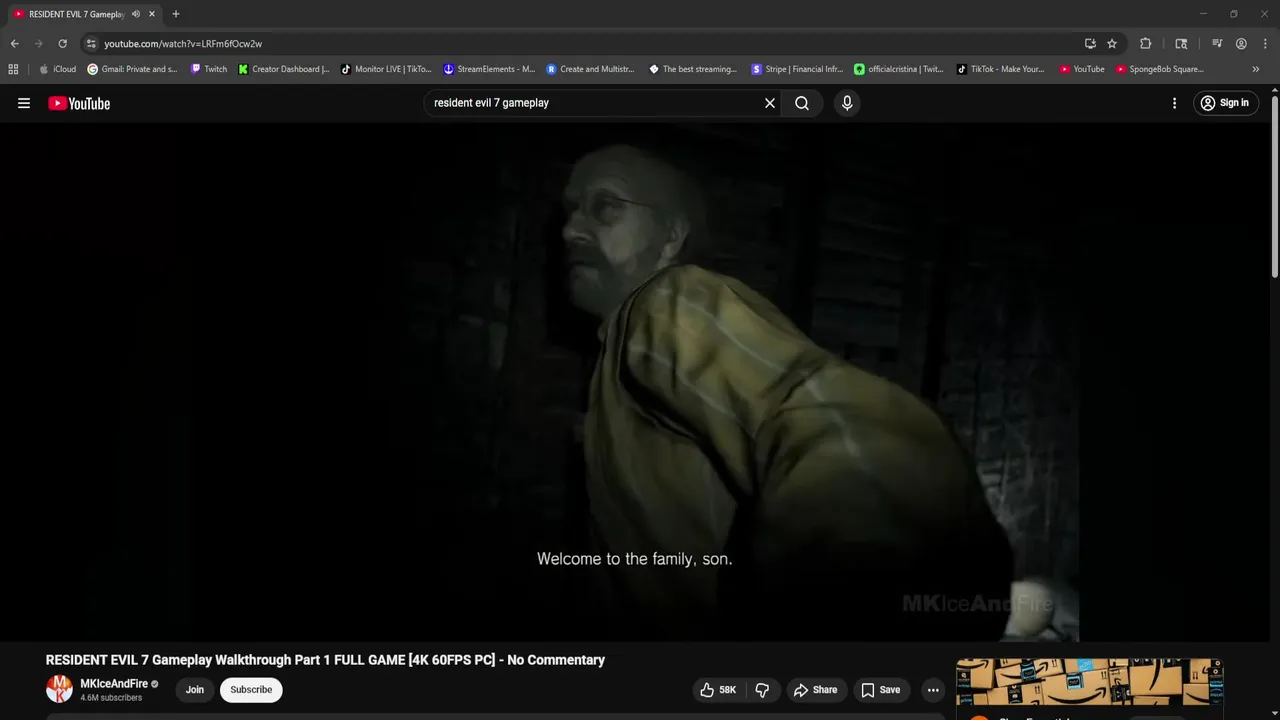Image resolution: width=1280 pixels, height=720 pixels.
Task: Save the video to a playlist
Action: pos(881,690)
